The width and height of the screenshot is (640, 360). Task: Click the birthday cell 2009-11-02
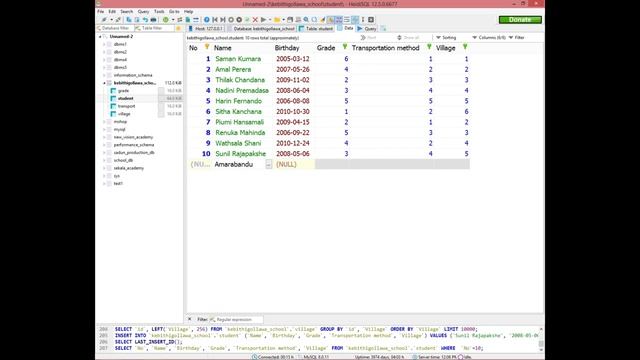click(x=293, y=80)
